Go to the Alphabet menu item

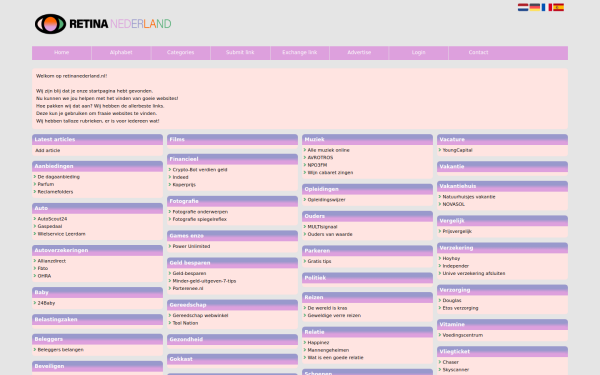pyautogui.click(x=121, y=52)
